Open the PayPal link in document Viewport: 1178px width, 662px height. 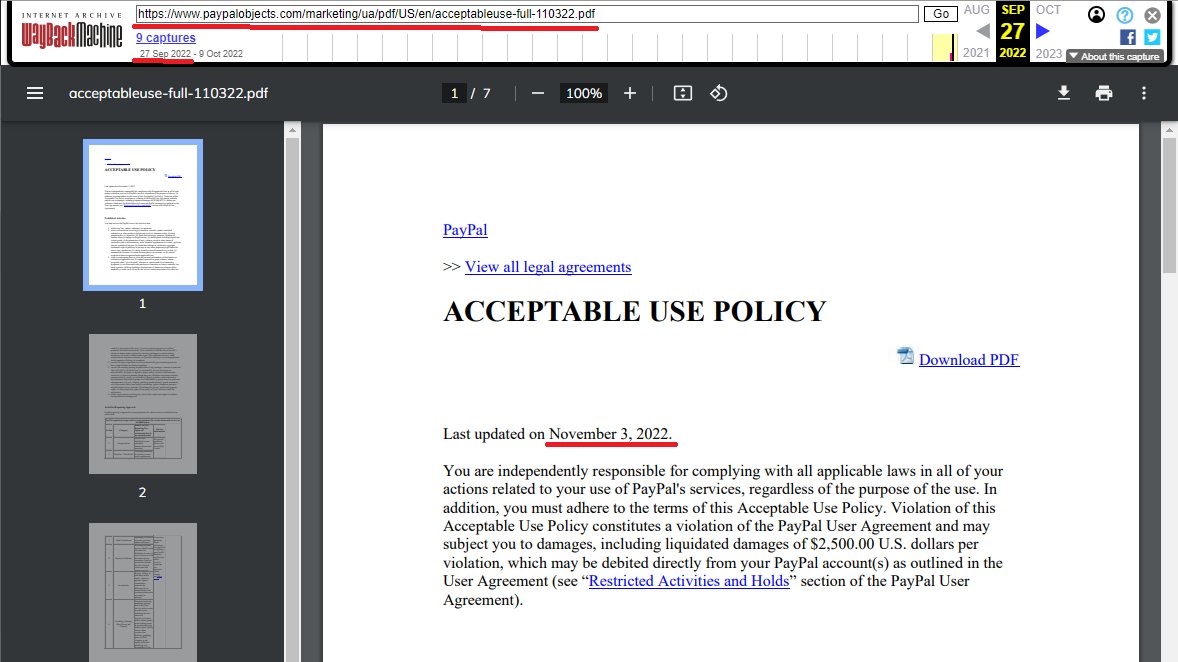[465, 230]
